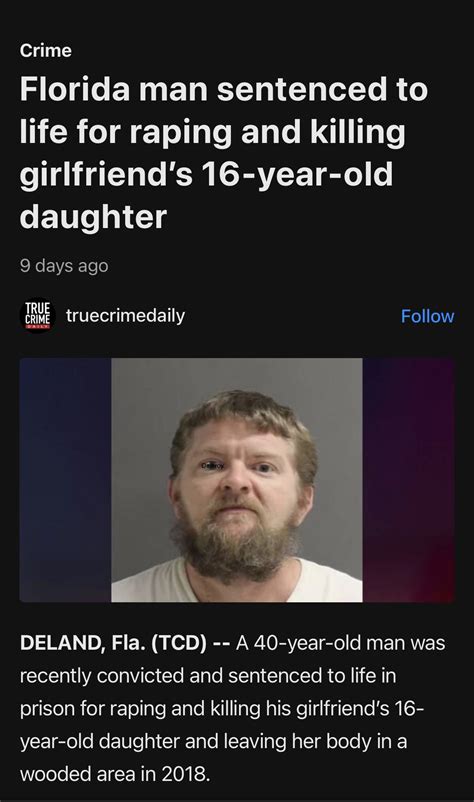
Task: Tap the blurred red area right of mugshot
Action: [408, 480]
